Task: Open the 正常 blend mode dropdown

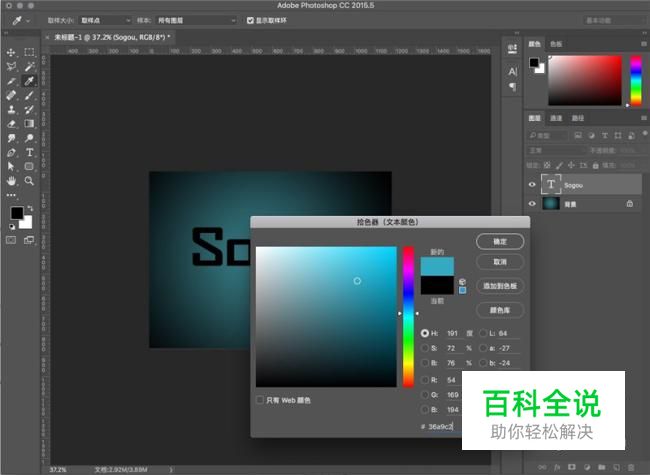Action: [556, 150]
